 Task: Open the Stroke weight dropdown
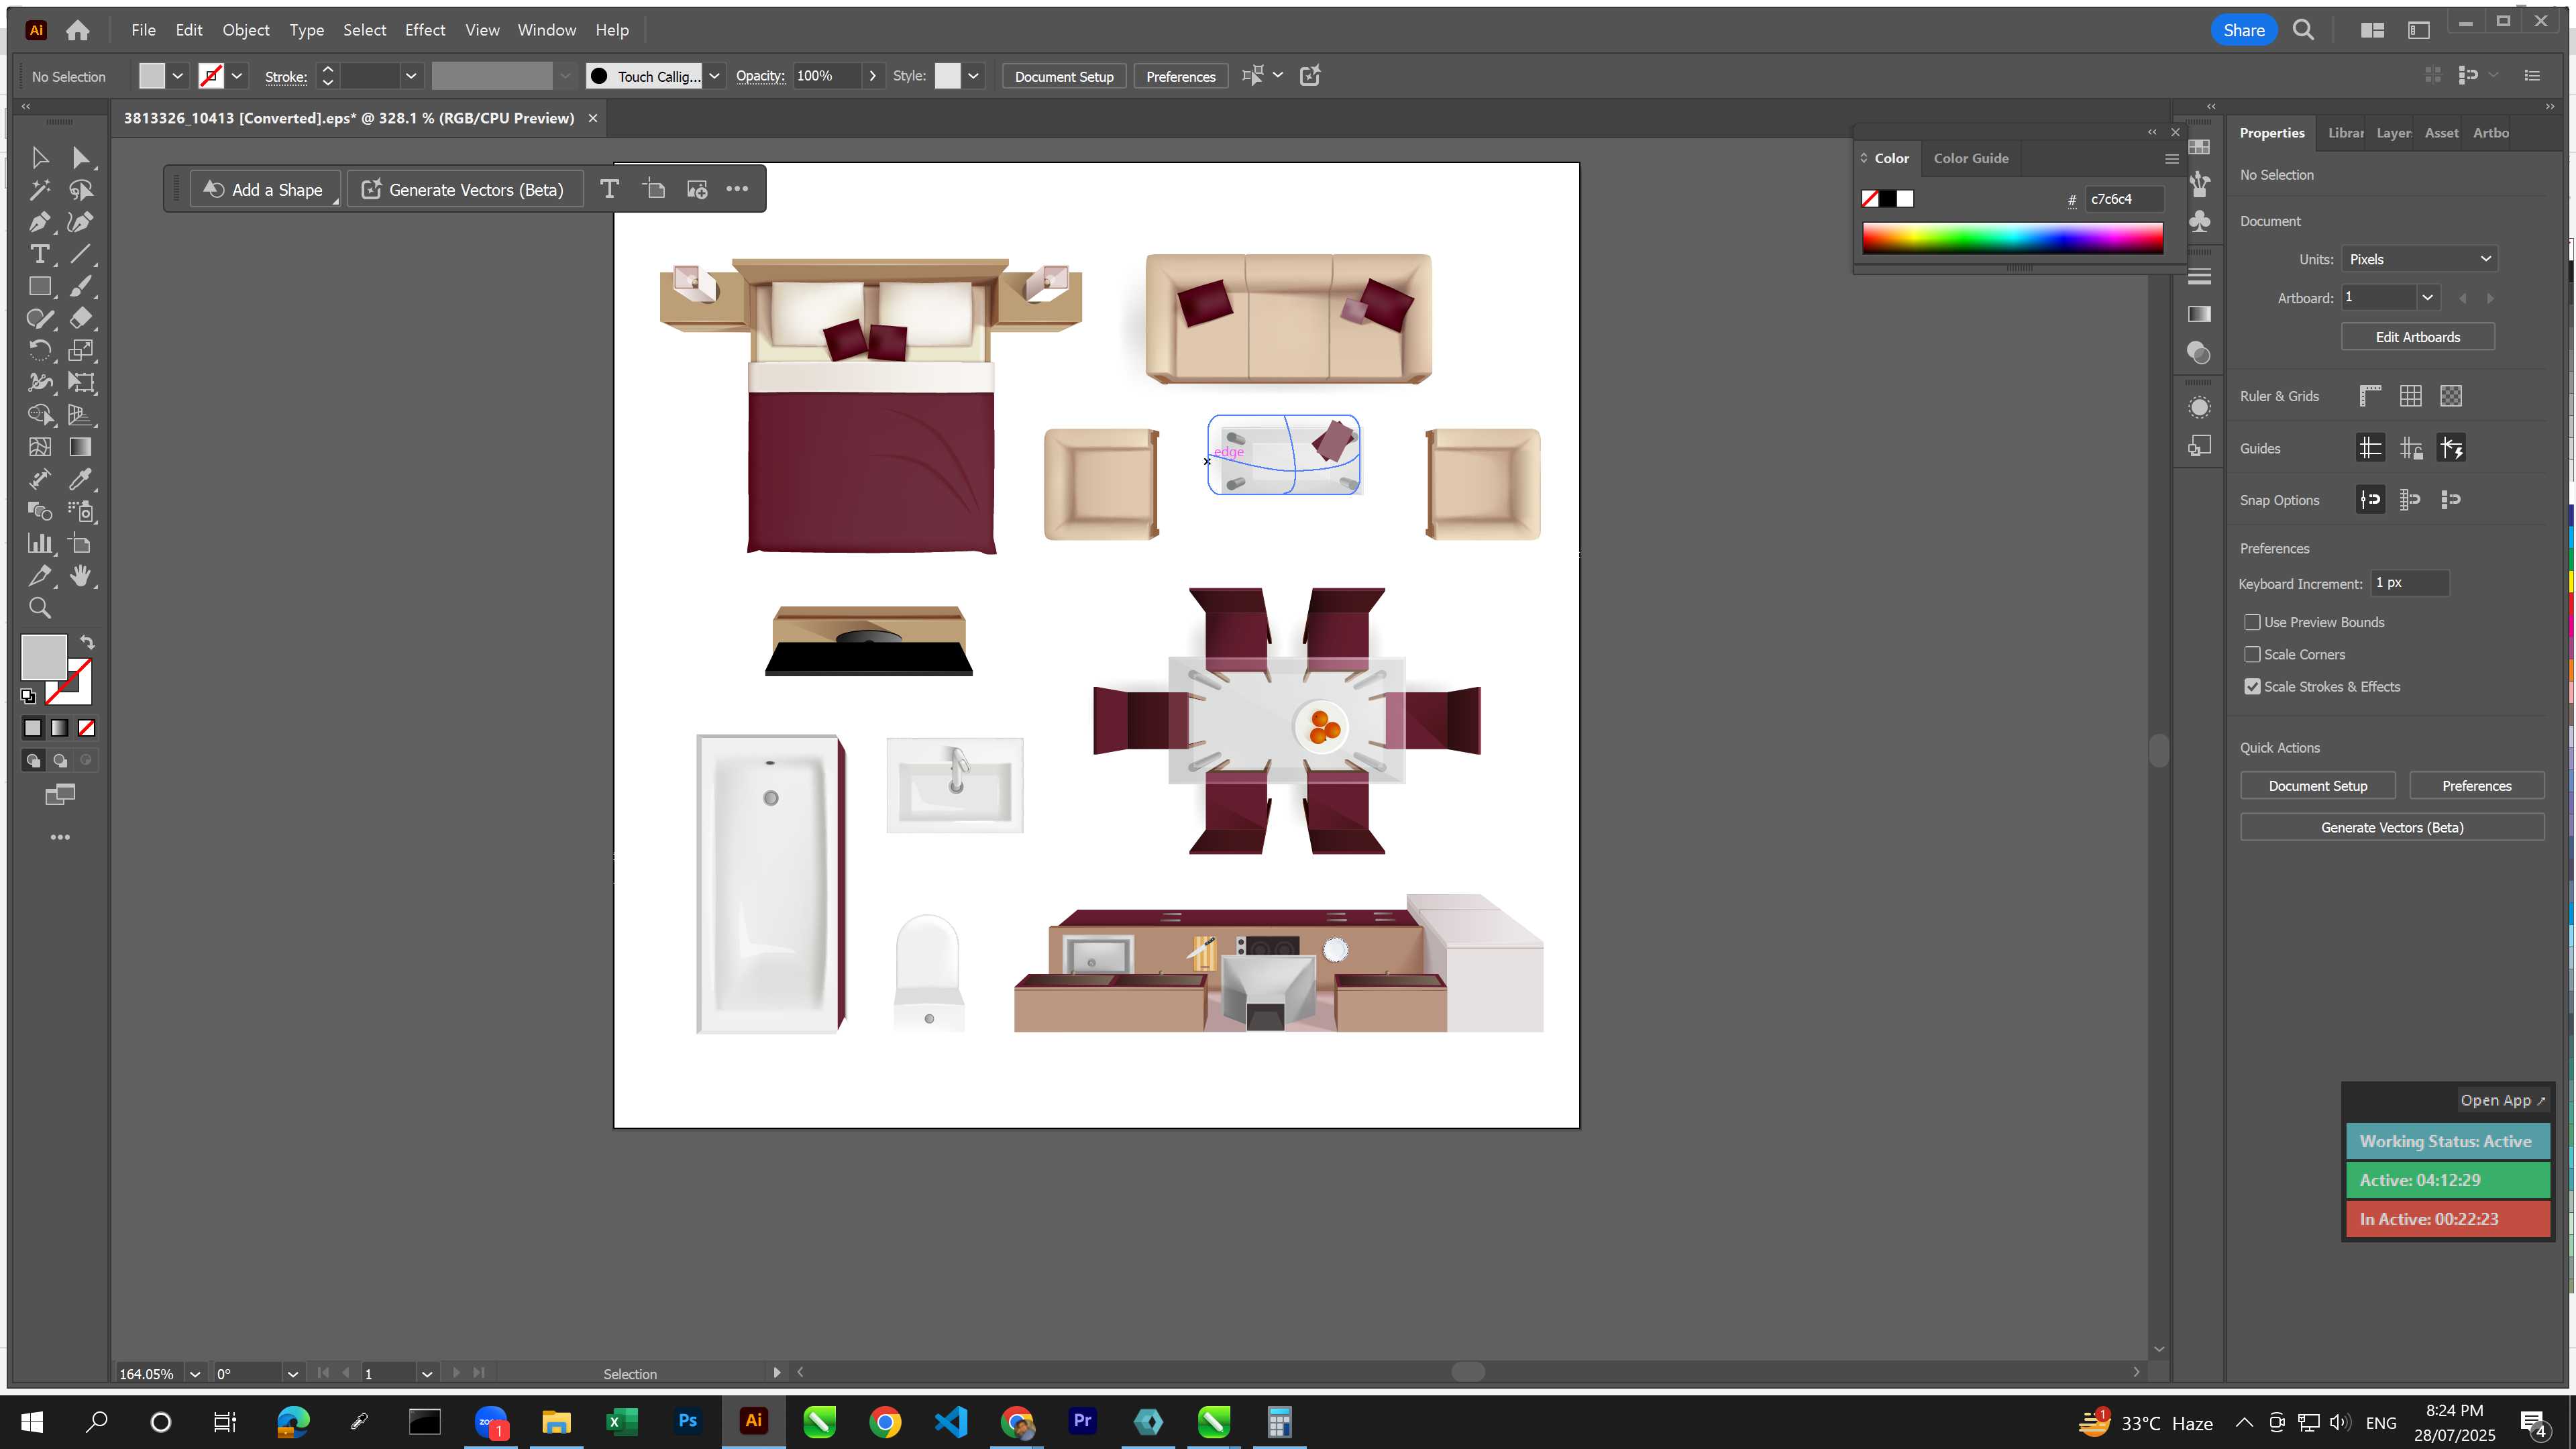click(410, 76)
